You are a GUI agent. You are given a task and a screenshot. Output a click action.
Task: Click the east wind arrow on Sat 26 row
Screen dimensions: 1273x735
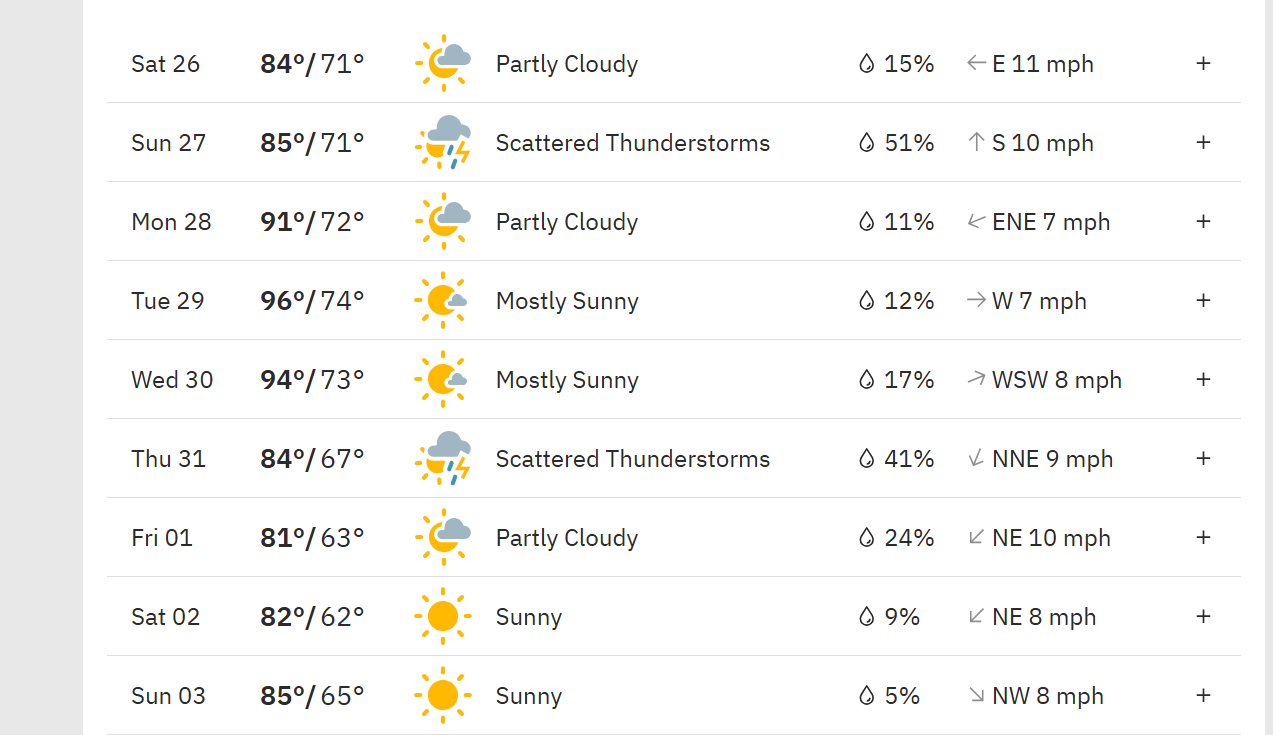975,62
